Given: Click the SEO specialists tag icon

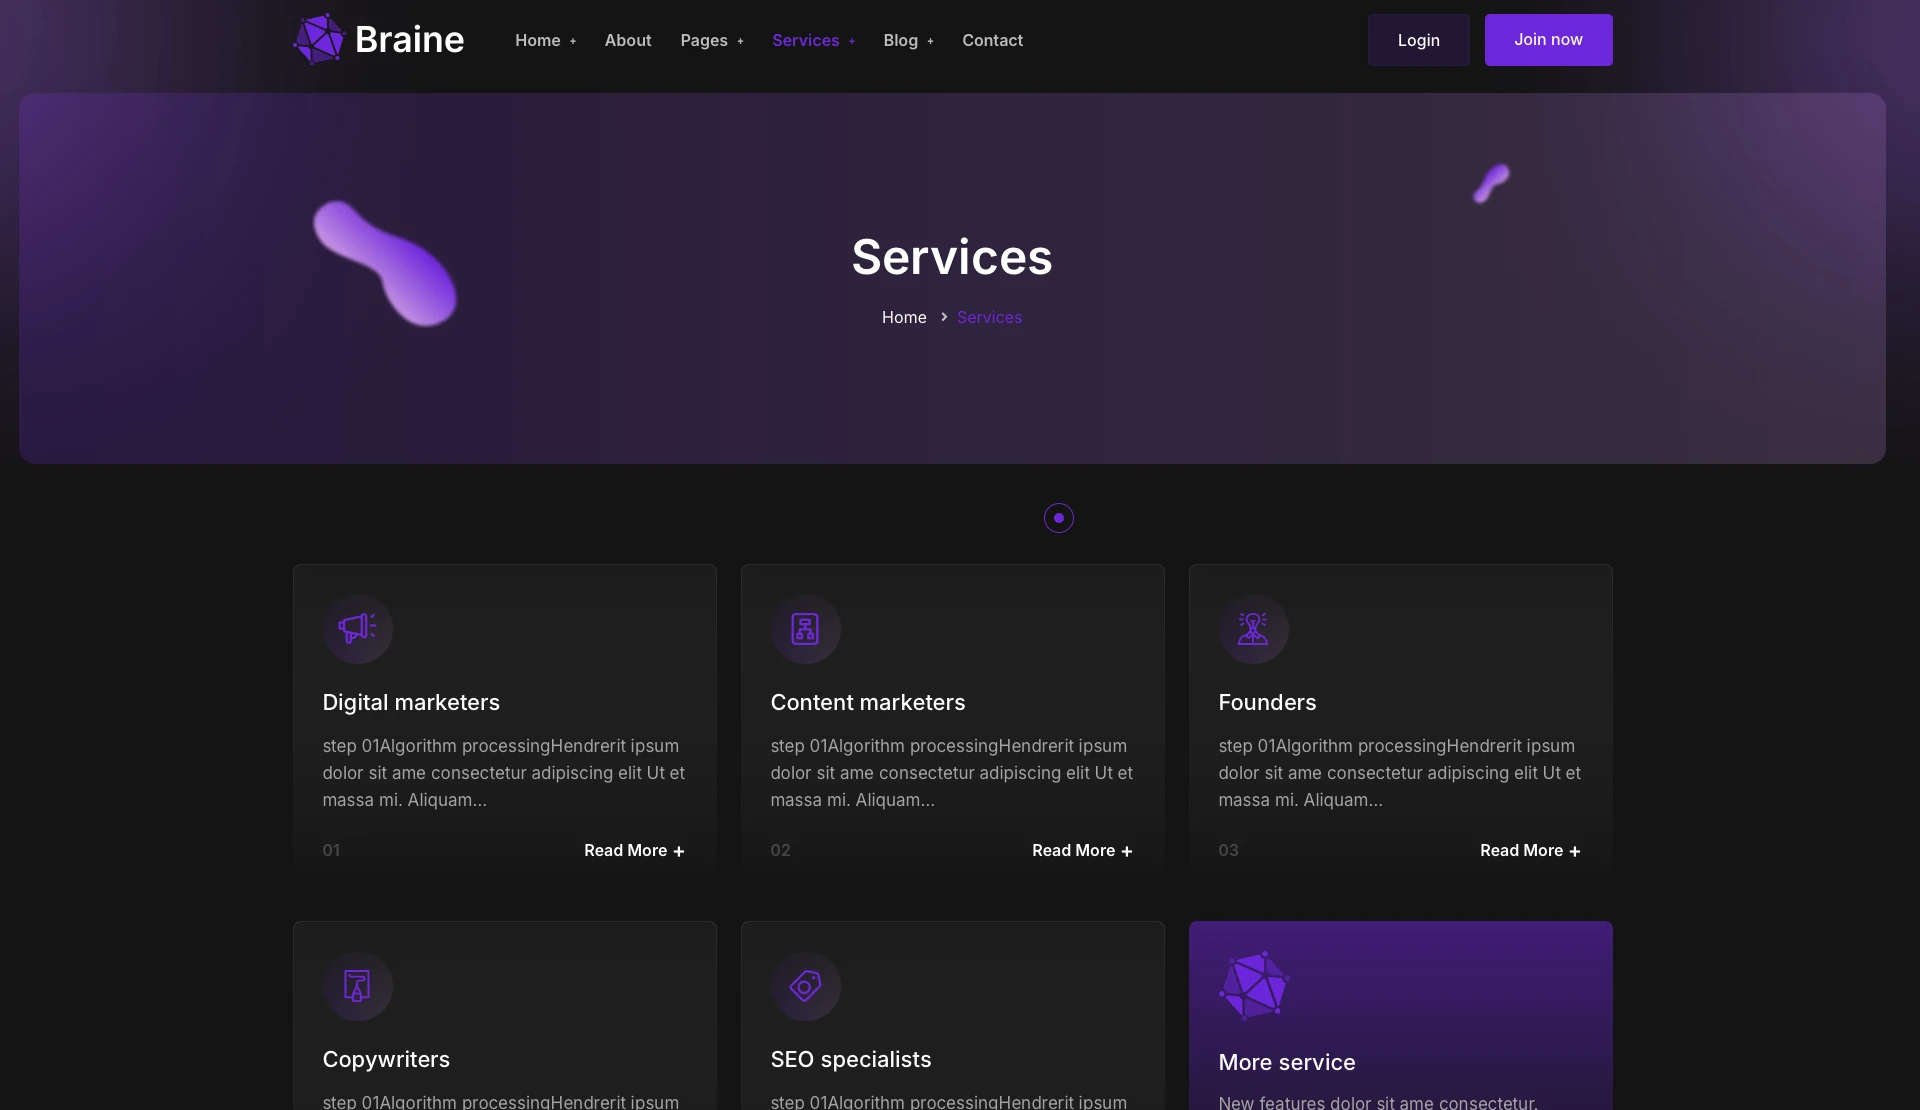Looking at the screenshot, I should click(805, 986).
